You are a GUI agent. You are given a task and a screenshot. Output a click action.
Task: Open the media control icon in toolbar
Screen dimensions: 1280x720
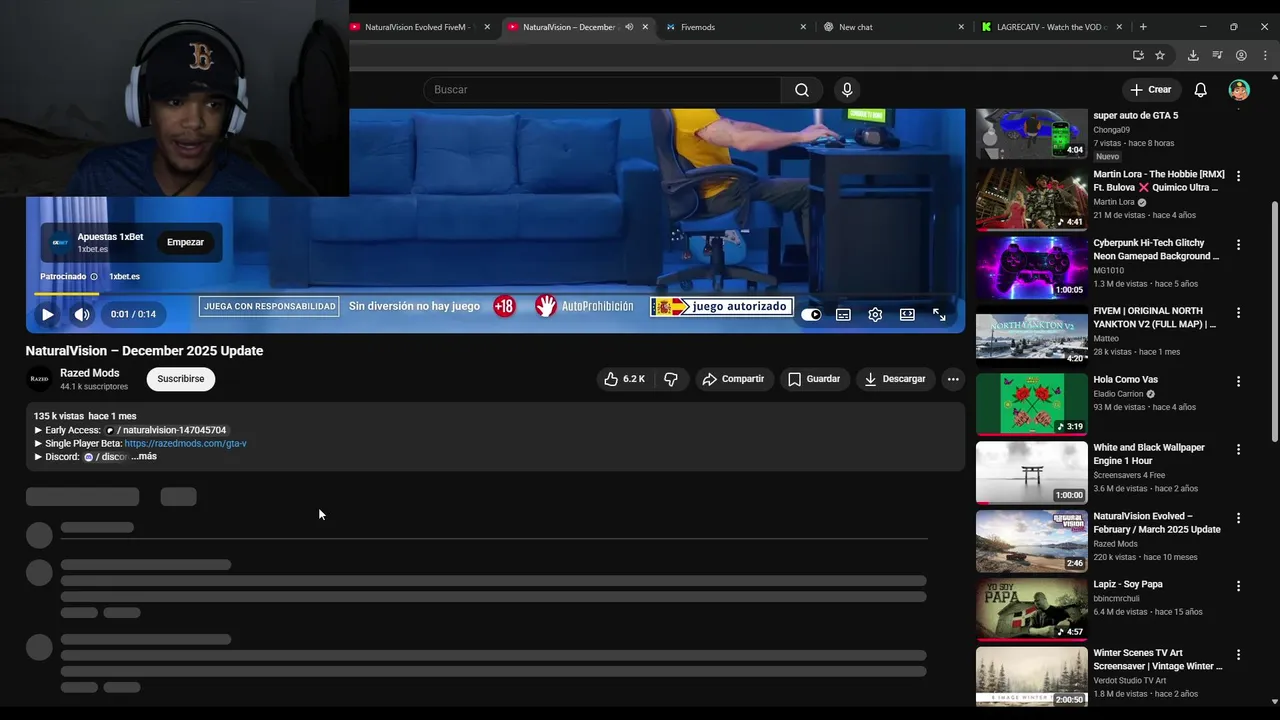coord(1217,55)
